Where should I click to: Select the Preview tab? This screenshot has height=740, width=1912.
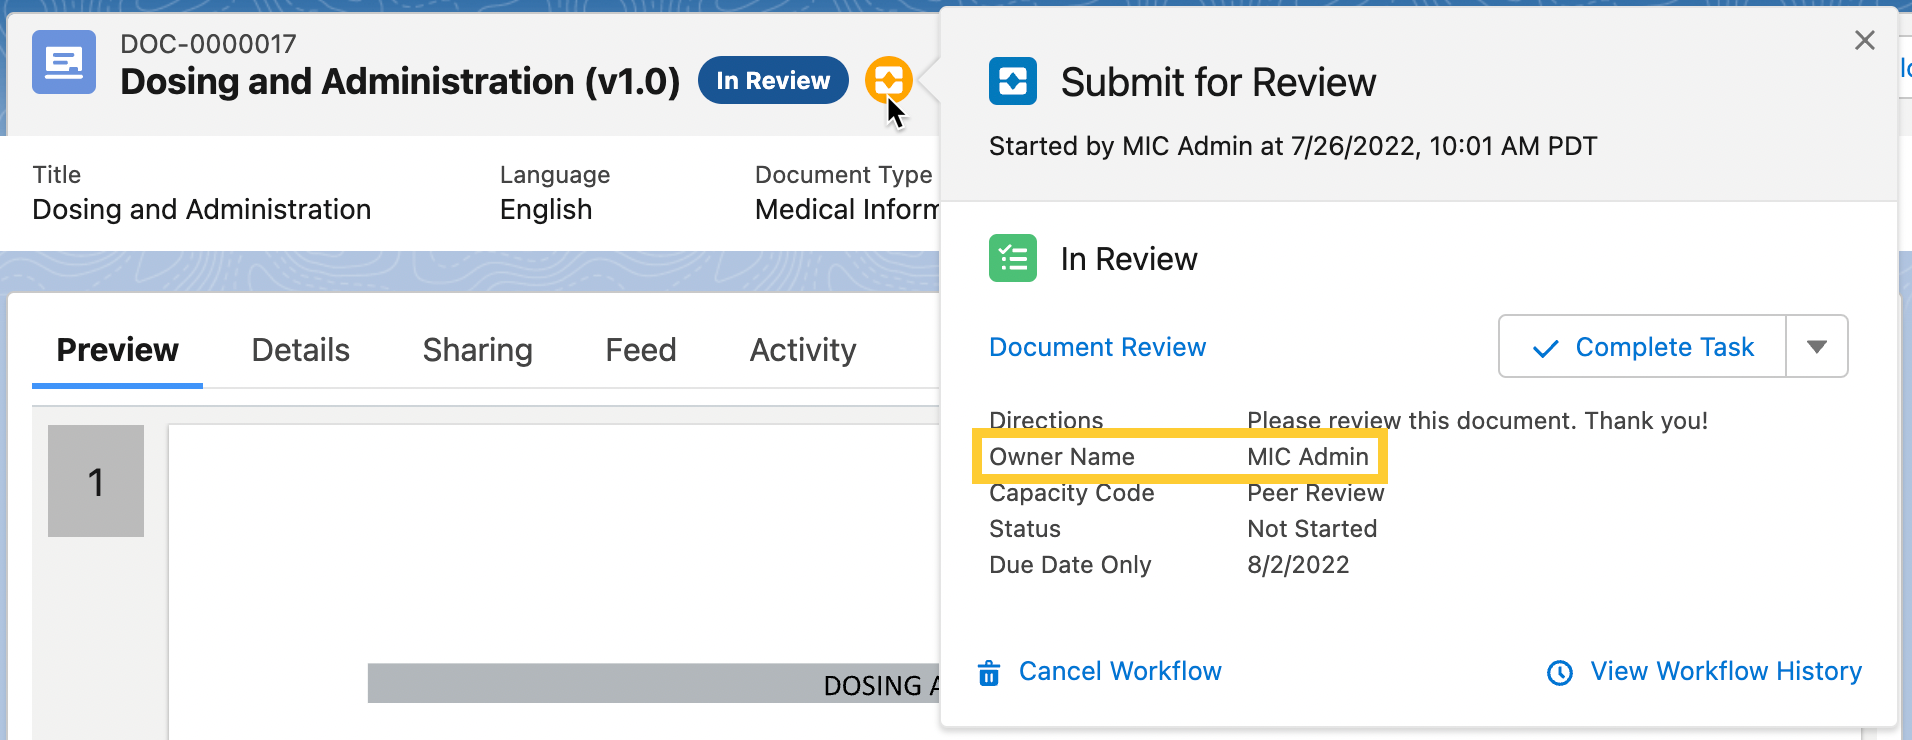(117, 350)
